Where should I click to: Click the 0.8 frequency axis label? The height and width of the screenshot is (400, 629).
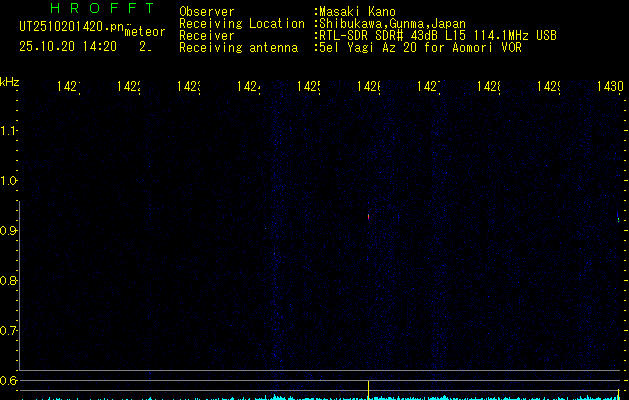(8, 280)
